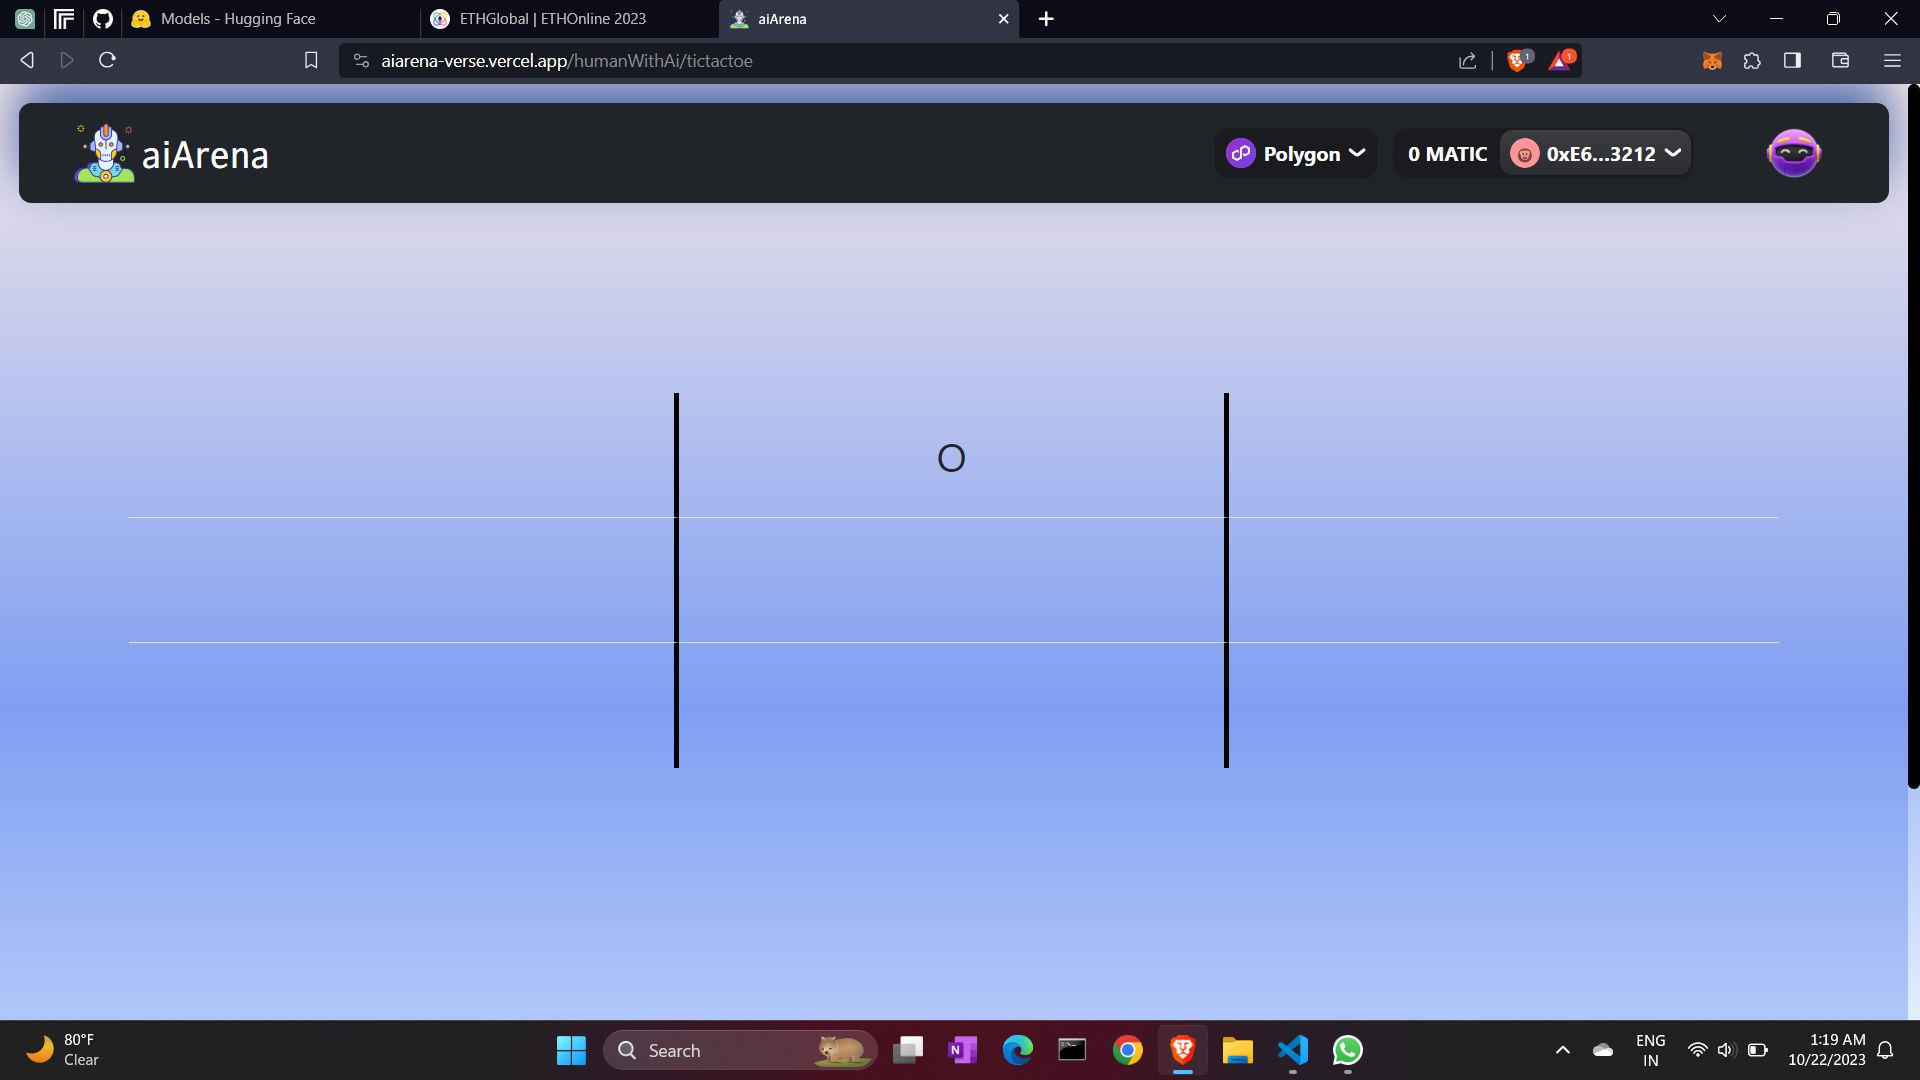Open the 80°F Clear weather widget

pos(62,1050)
